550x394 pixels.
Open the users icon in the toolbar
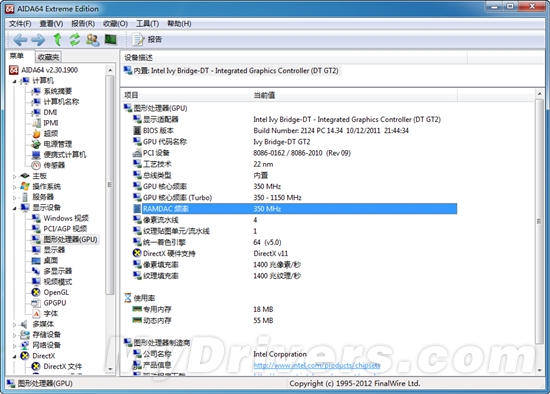click(93, 40)
